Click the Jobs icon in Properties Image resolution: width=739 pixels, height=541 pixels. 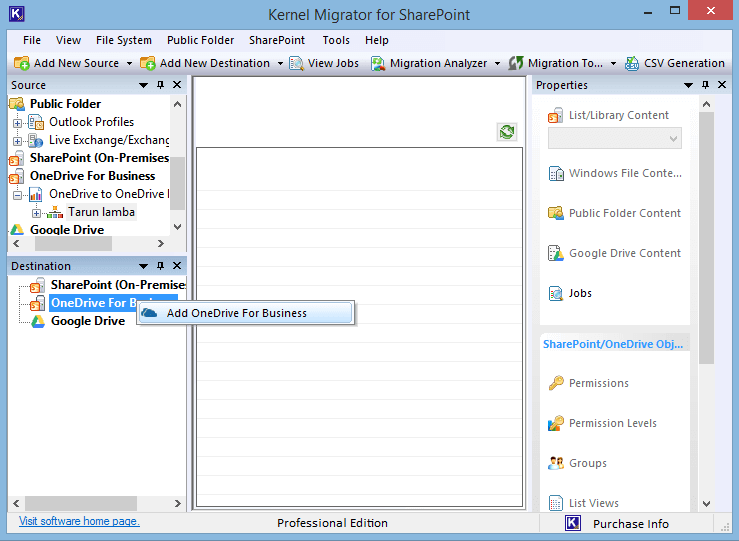click(x=556, y=294)
